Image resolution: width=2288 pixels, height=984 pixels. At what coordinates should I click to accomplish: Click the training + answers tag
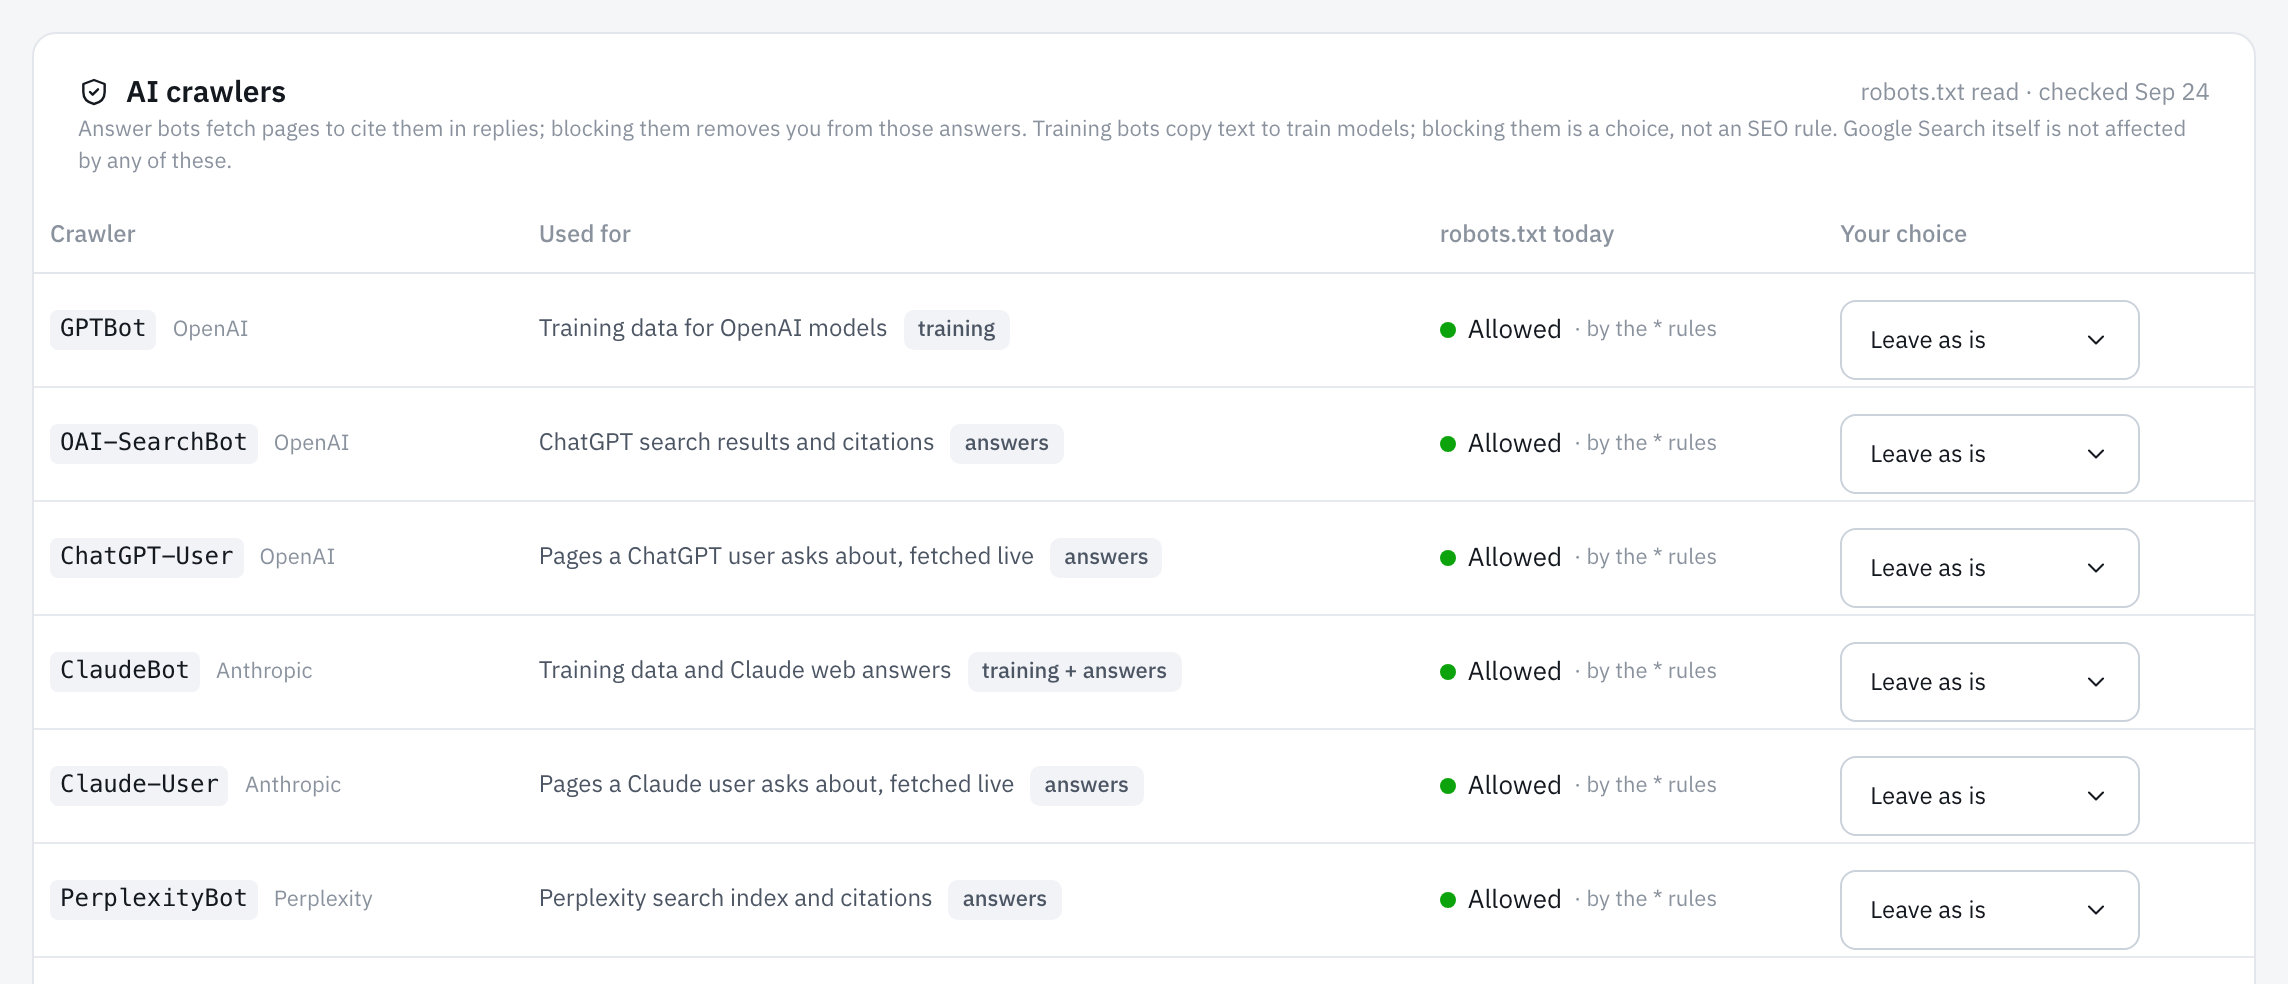click(x=1074, y=671)
